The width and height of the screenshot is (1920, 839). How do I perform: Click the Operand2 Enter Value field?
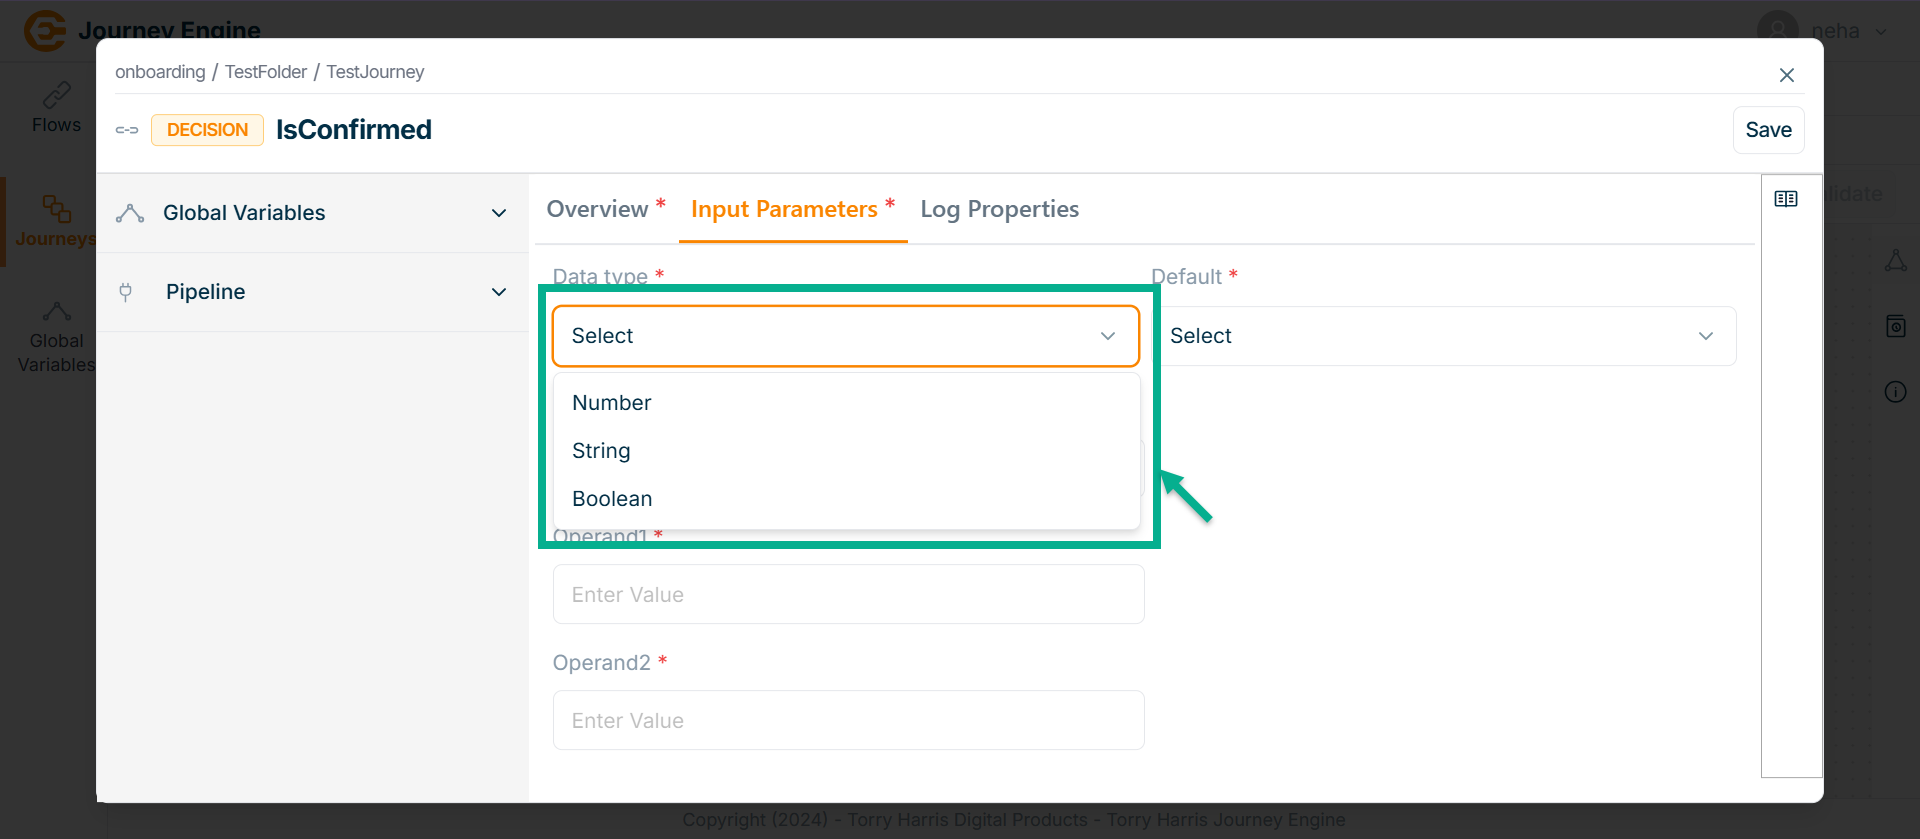point(848,720)
